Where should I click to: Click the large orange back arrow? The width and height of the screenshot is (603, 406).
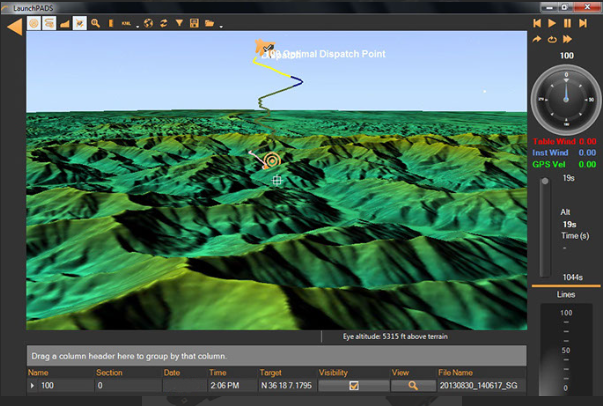pyautogui.click(x=14, y=26)
